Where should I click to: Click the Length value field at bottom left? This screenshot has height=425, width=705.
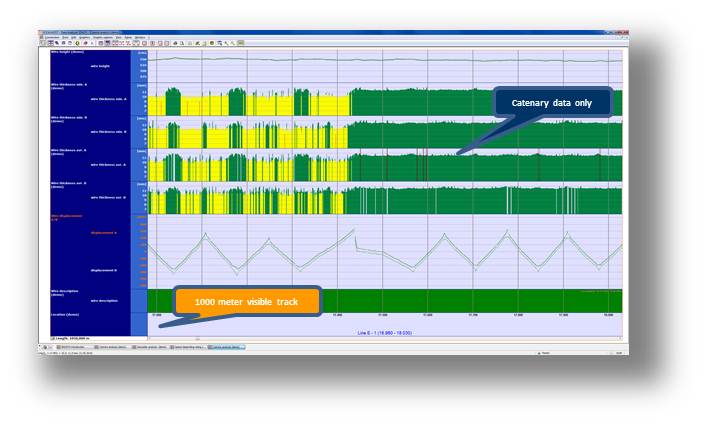point(72,339)
